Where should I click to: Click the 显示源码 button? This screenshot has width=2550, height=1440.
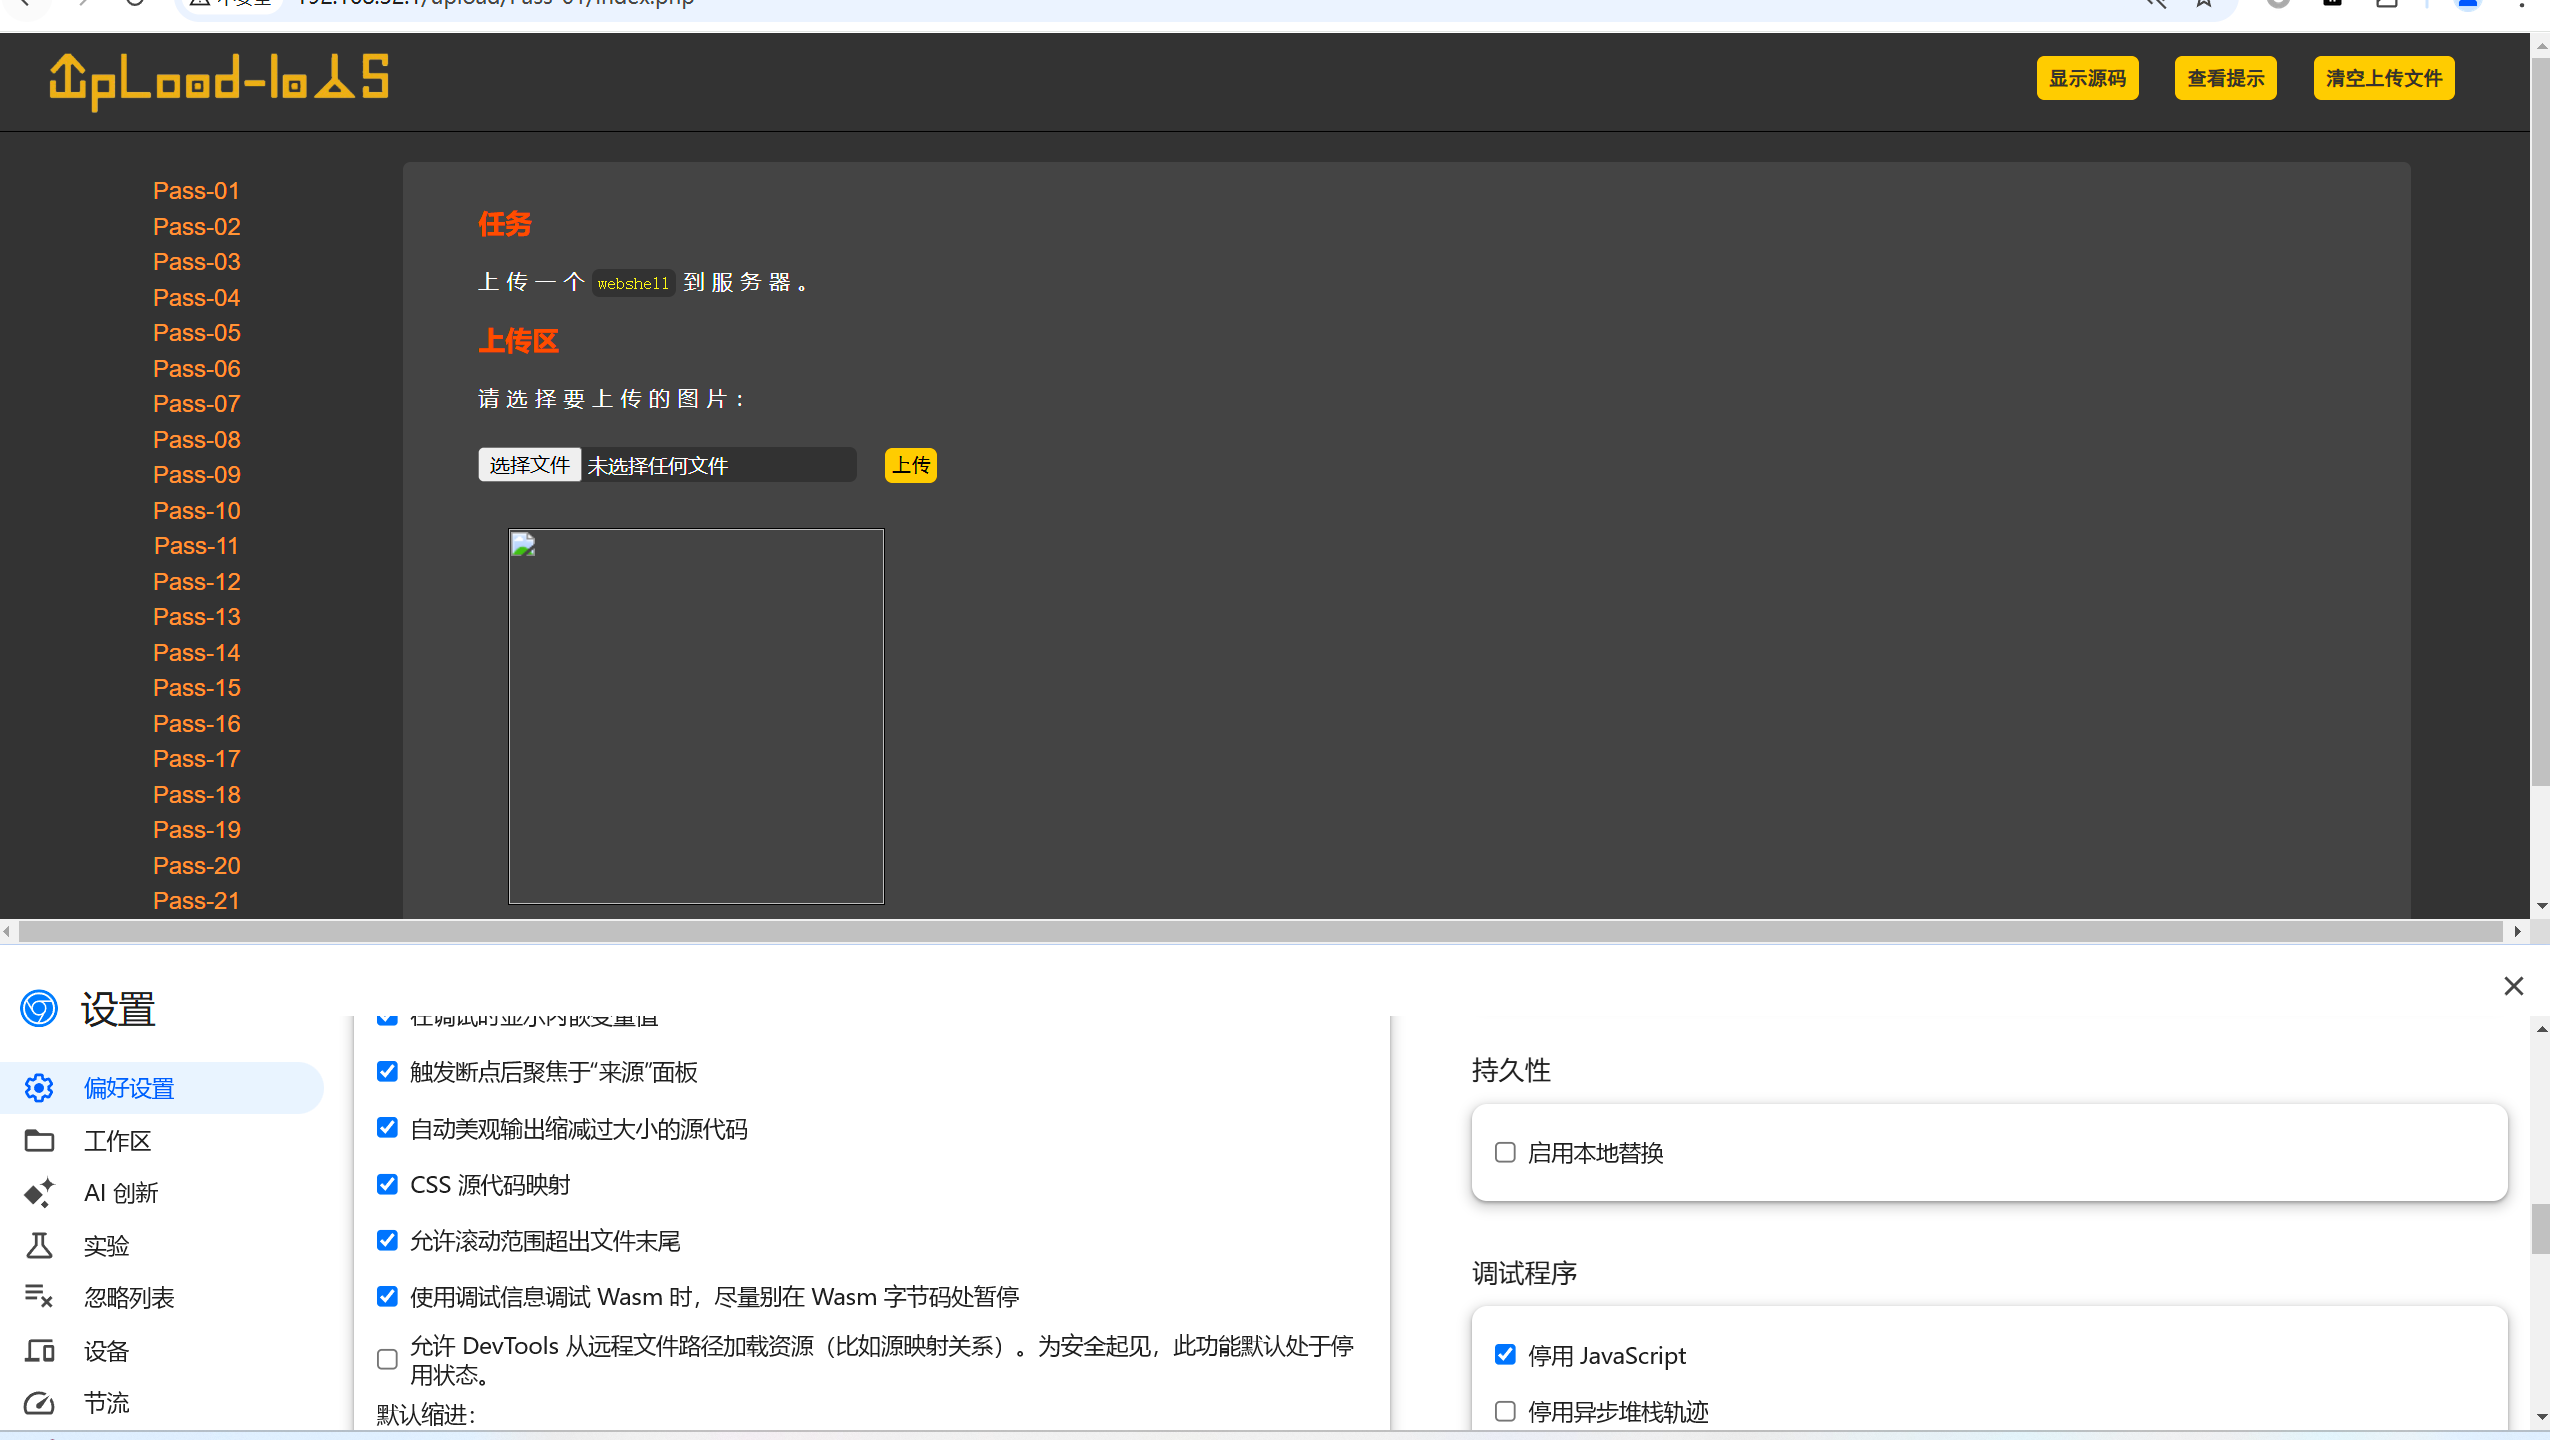click(x=2087, y=78)
